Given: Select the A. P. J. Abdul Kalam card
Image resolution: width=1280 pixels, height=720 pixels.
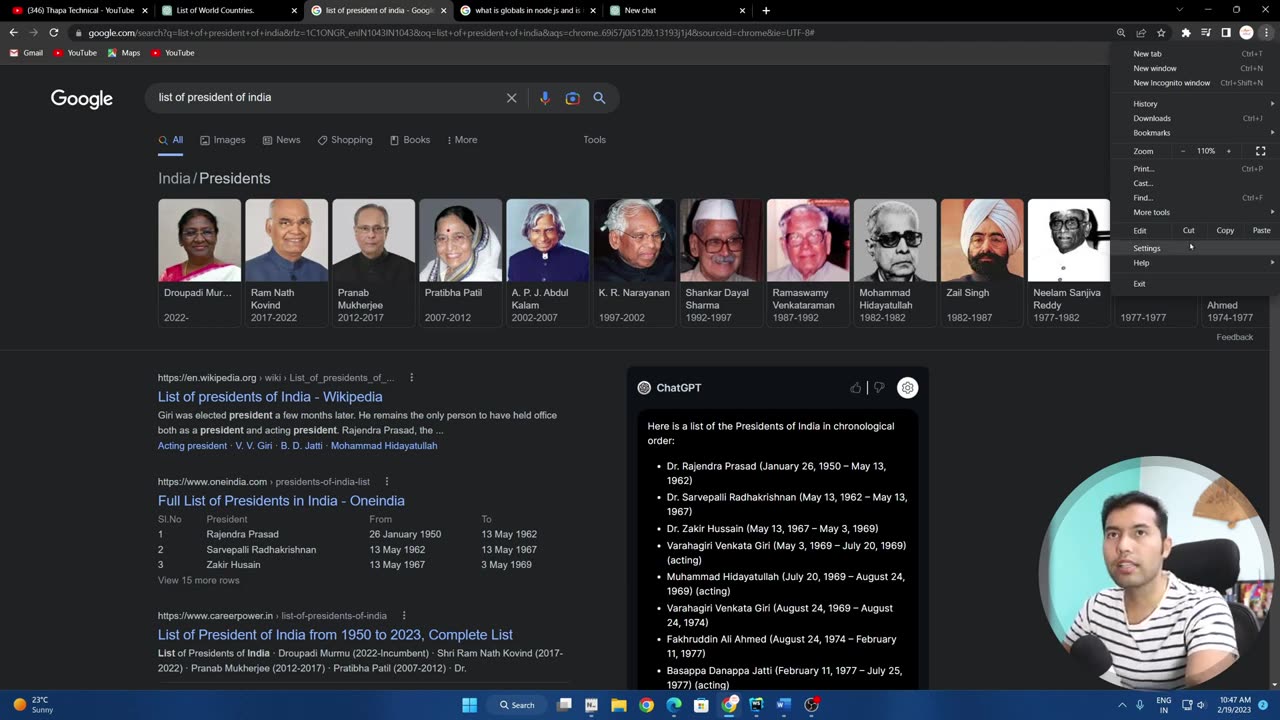Looking at the screenshot, I should click(547, 261).
